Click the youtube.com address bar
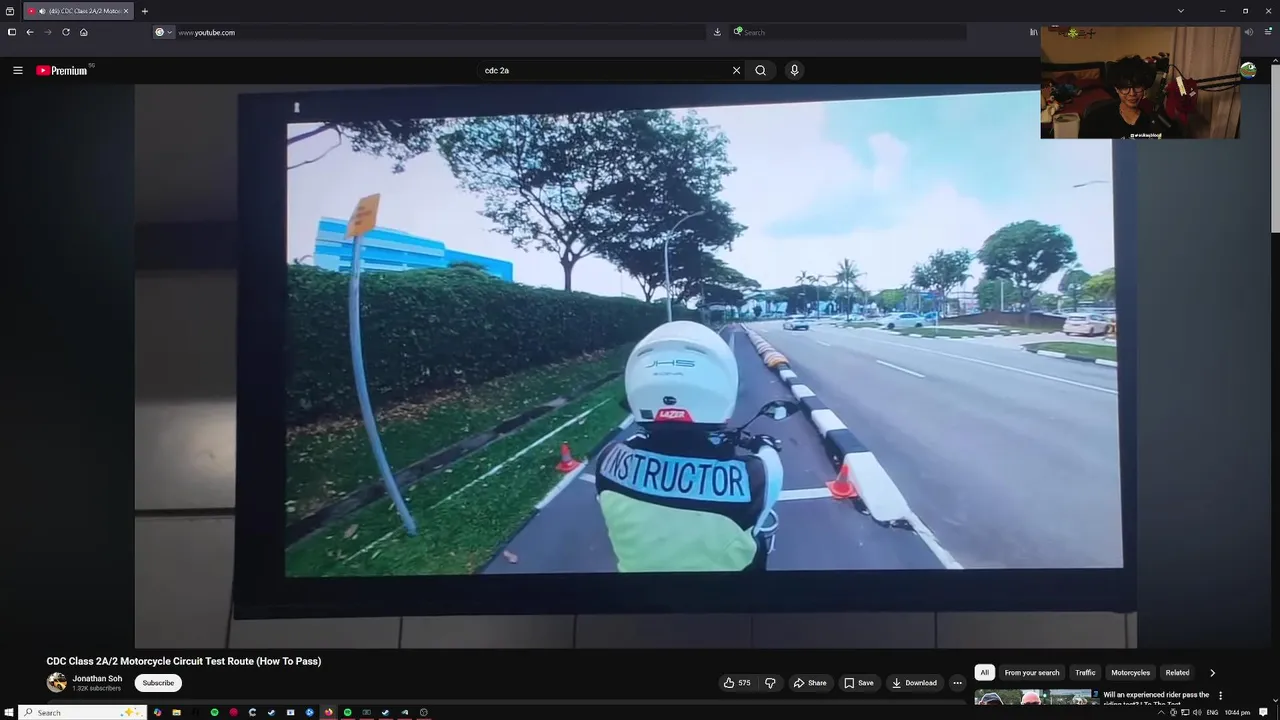The width and height of the screenshot is (1280, 720). pyautogui.click(x=430, y=32)
